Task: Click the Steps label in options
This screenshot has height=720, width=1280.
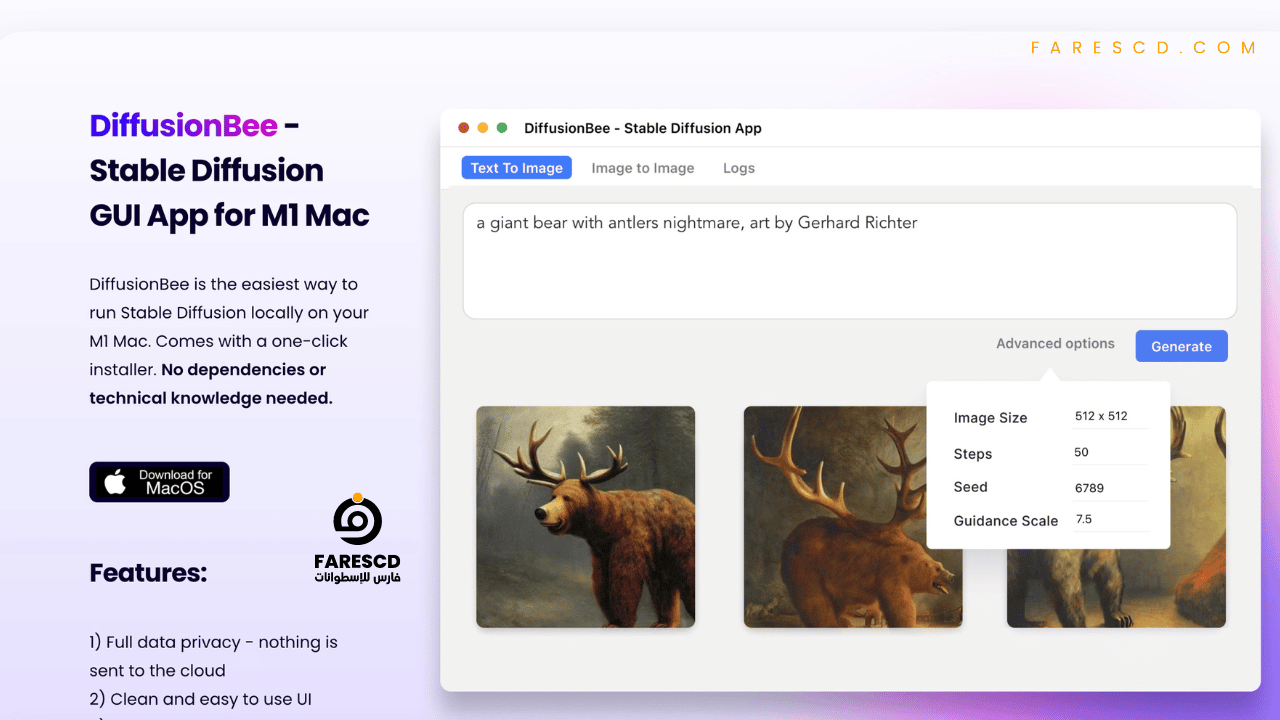Action: pyautogui.click(x=973, y=454)
